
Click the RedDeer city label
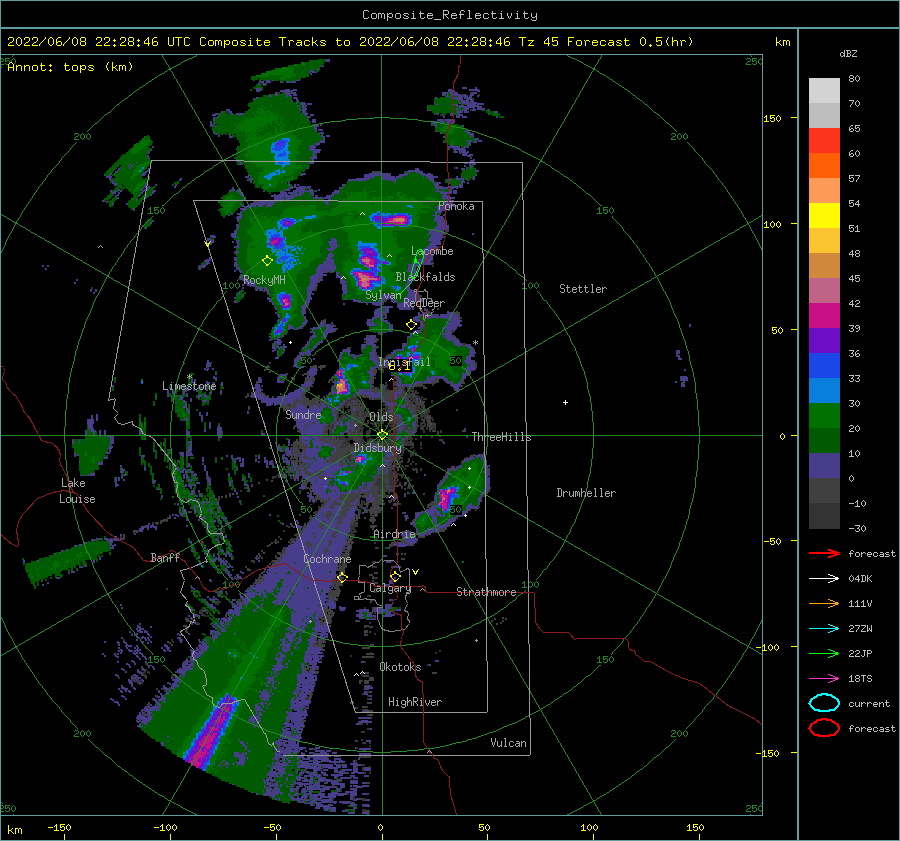click(x=424, y=303)
